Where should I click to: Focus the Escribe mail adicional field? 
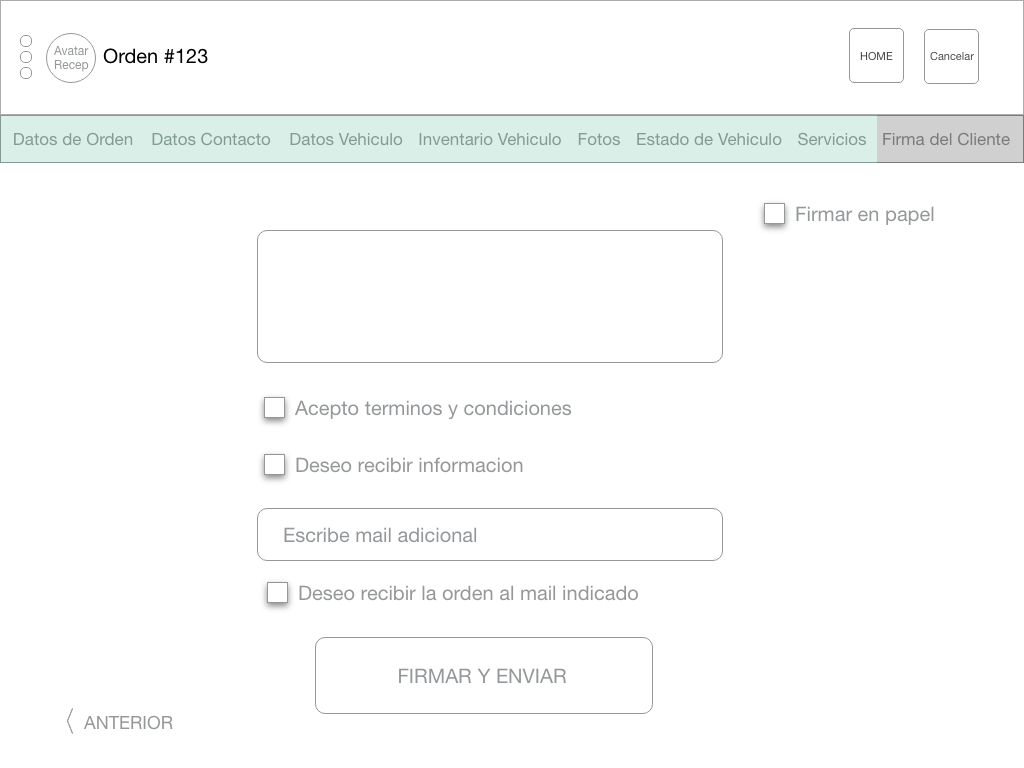tap(490, 535)
